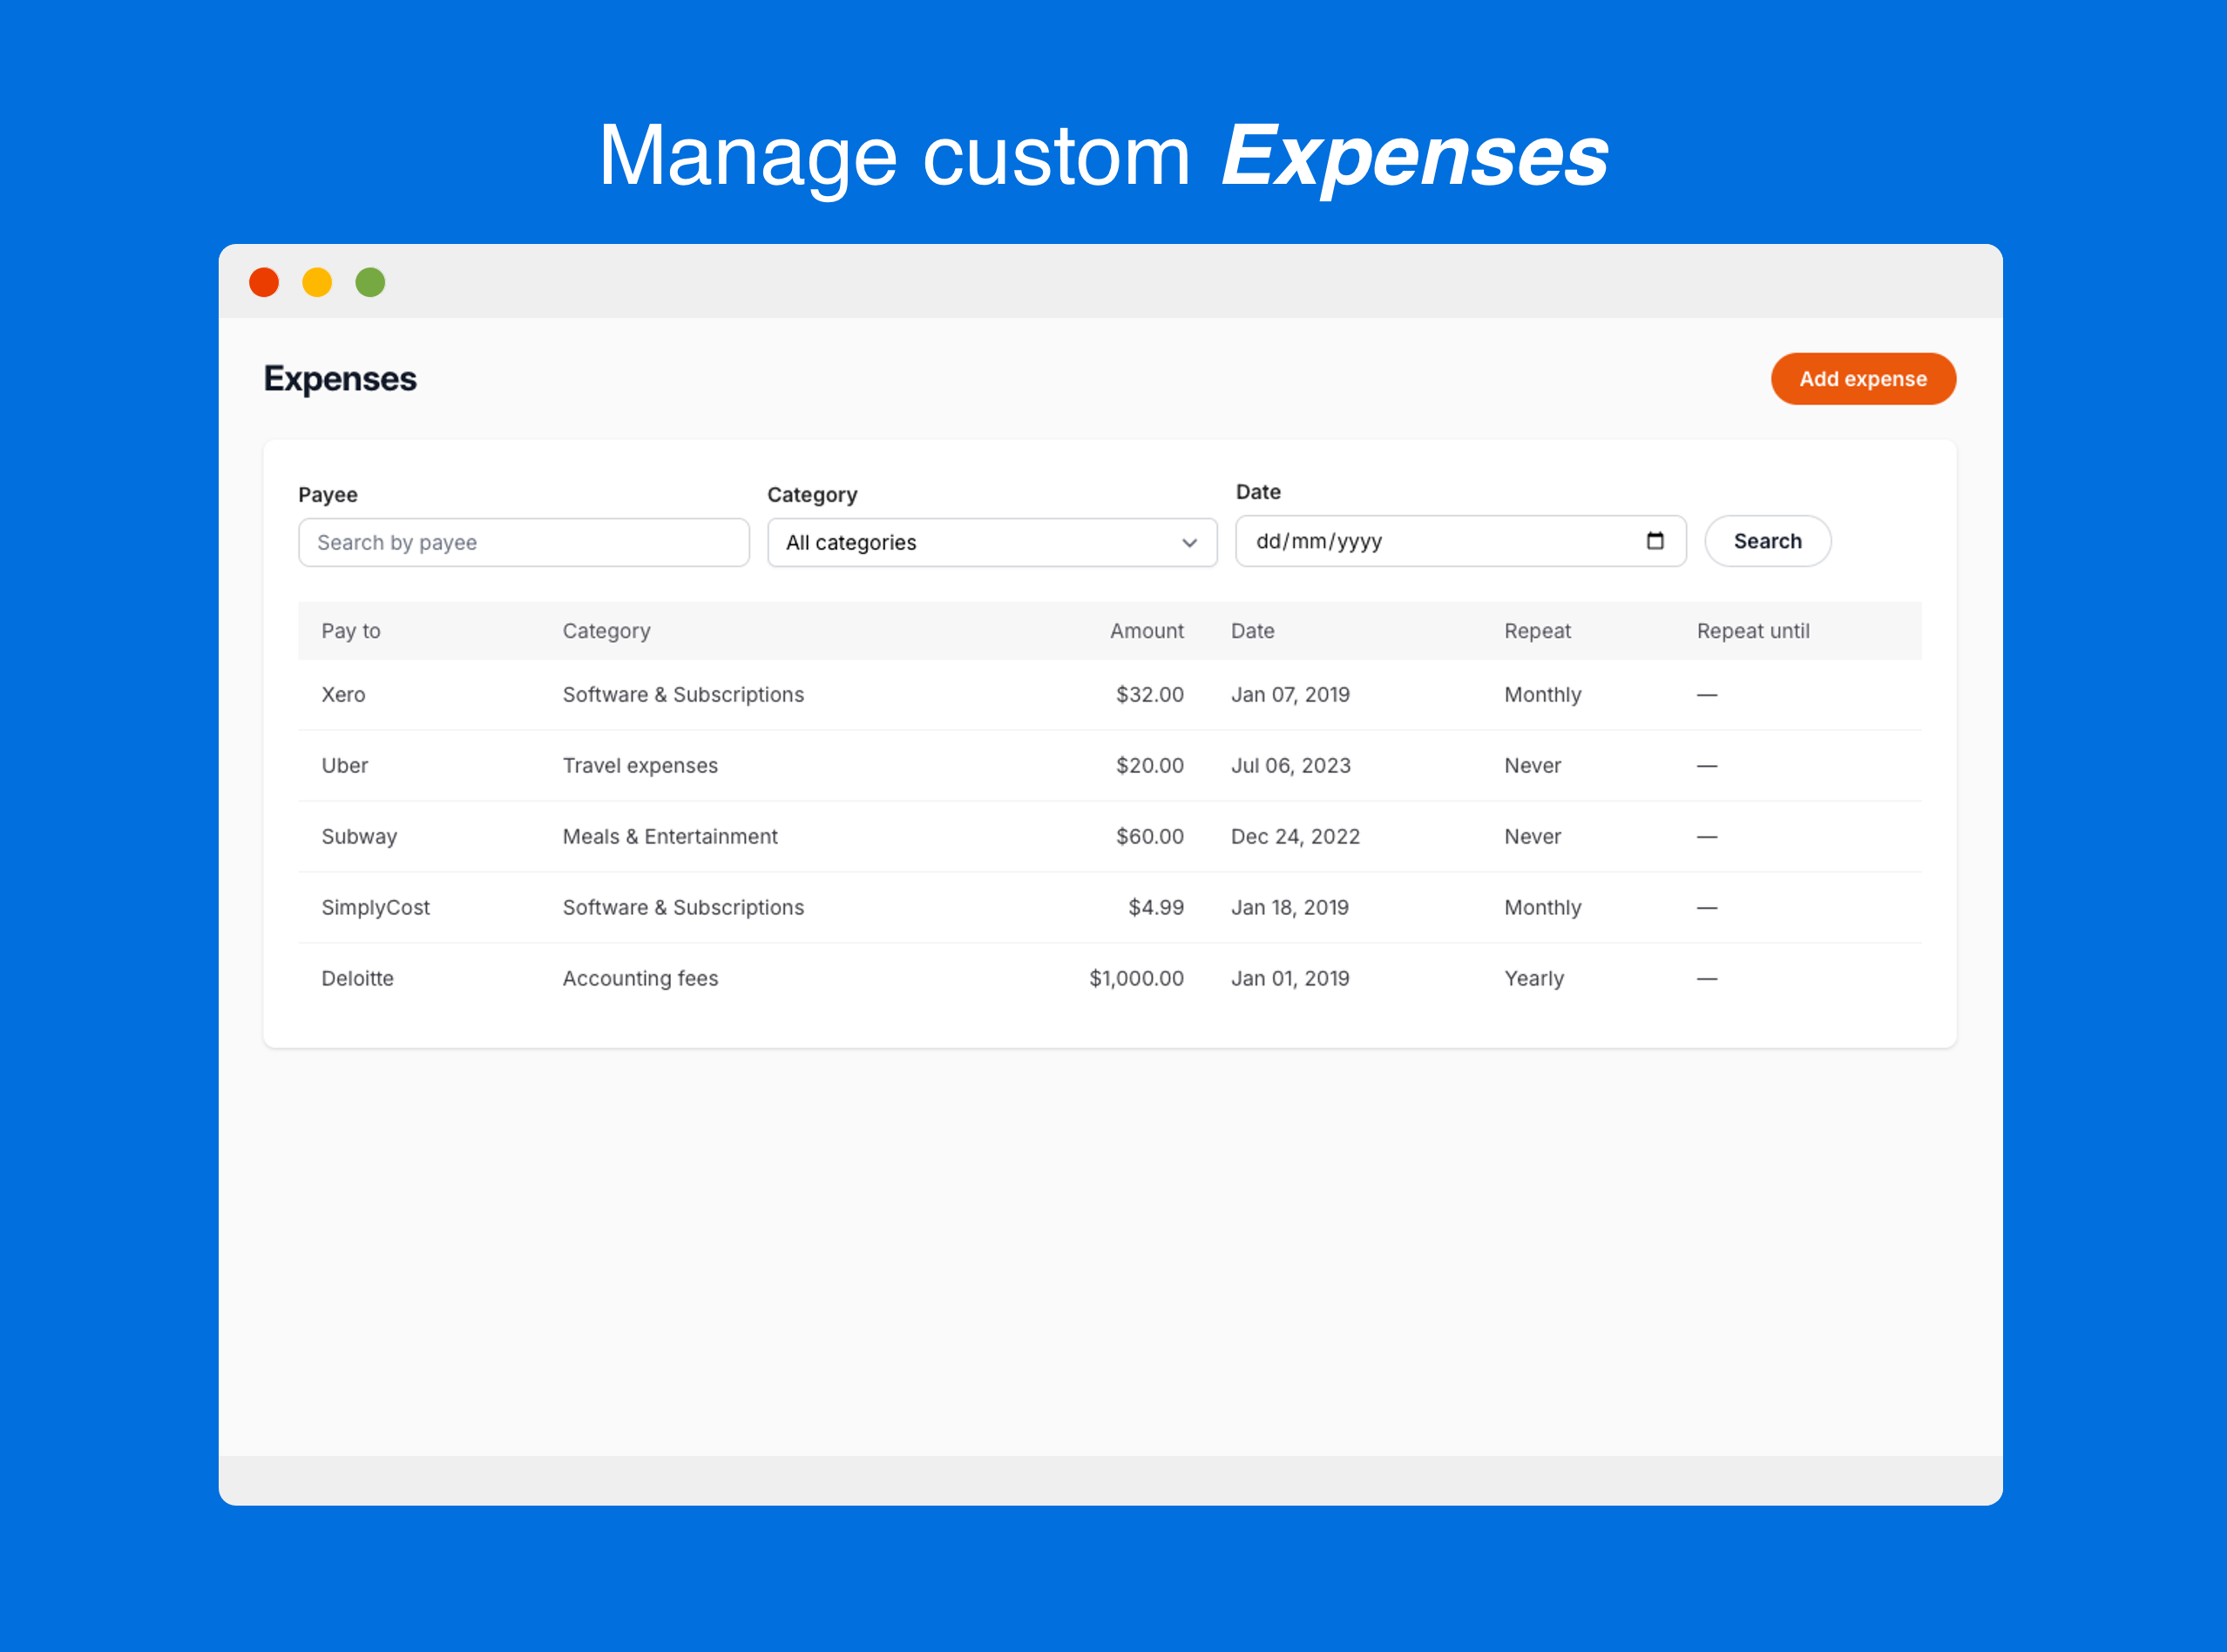Screen dimensions: 2227x1652
Task: Click the Search button
Action: (1767, 541)
